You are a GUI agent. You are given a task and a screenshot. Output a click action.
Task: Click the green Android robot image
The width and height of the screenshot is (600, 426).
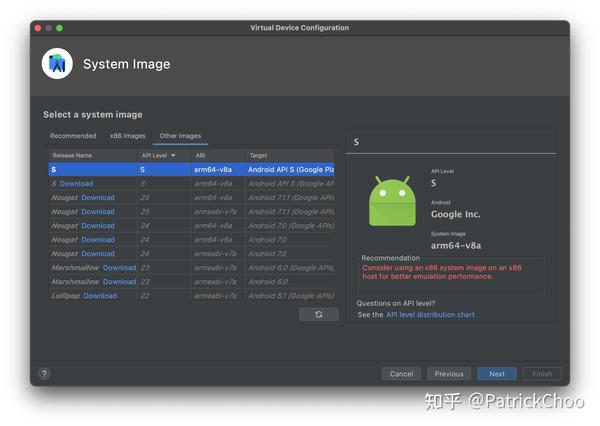click(x=392, y=201)
